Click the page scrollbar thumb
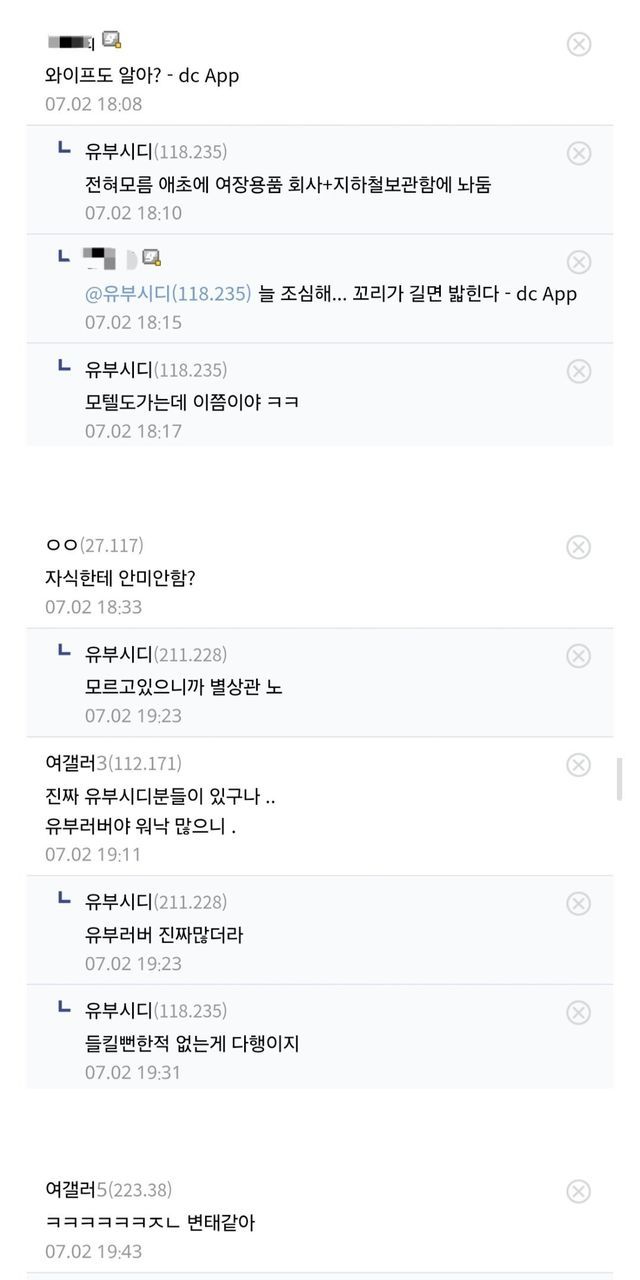The image size is (640, 1280). 619,779
